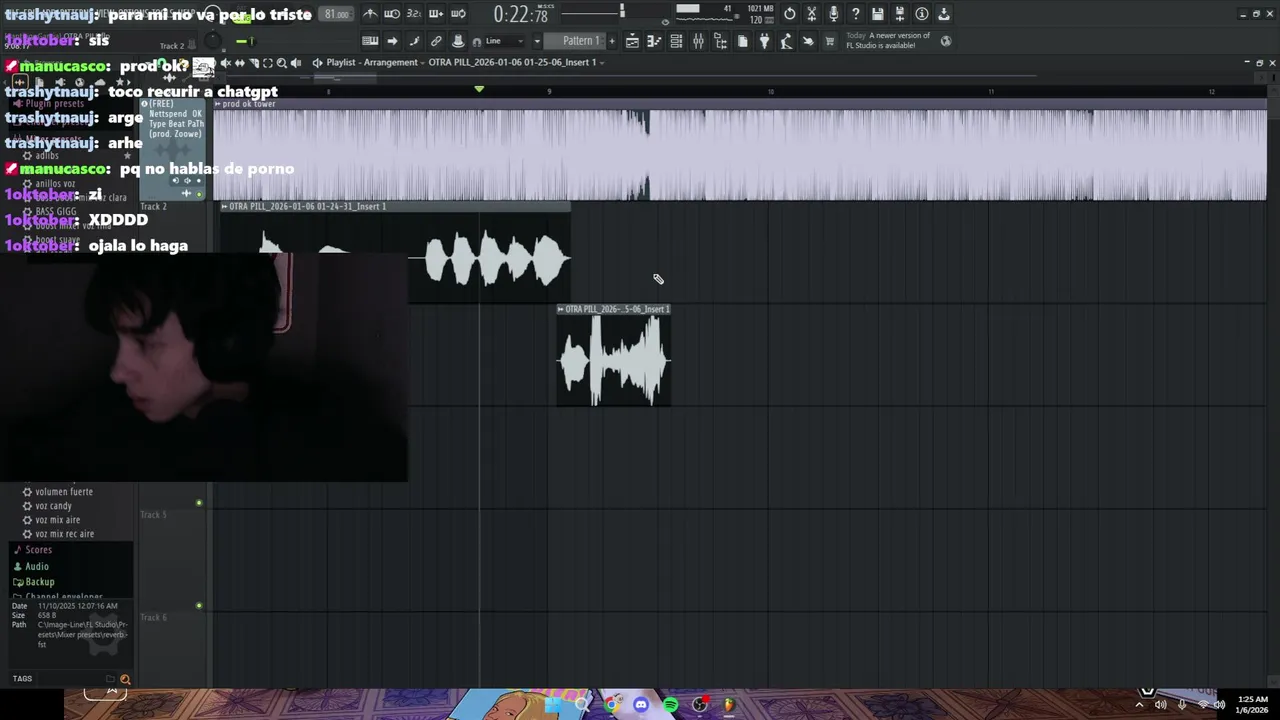Screen dimensions: 1280x720
Task: Select voz mix rec aire preset
Action: pyautogui.click(x=64, y=534)
